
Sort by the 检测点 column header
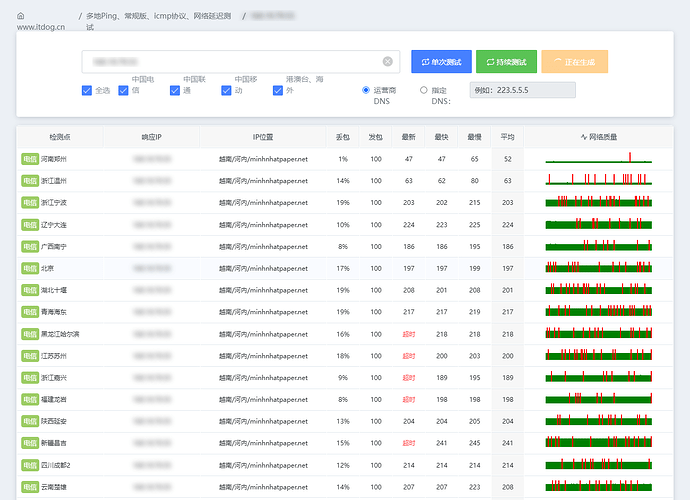click(x=60, y=137)
